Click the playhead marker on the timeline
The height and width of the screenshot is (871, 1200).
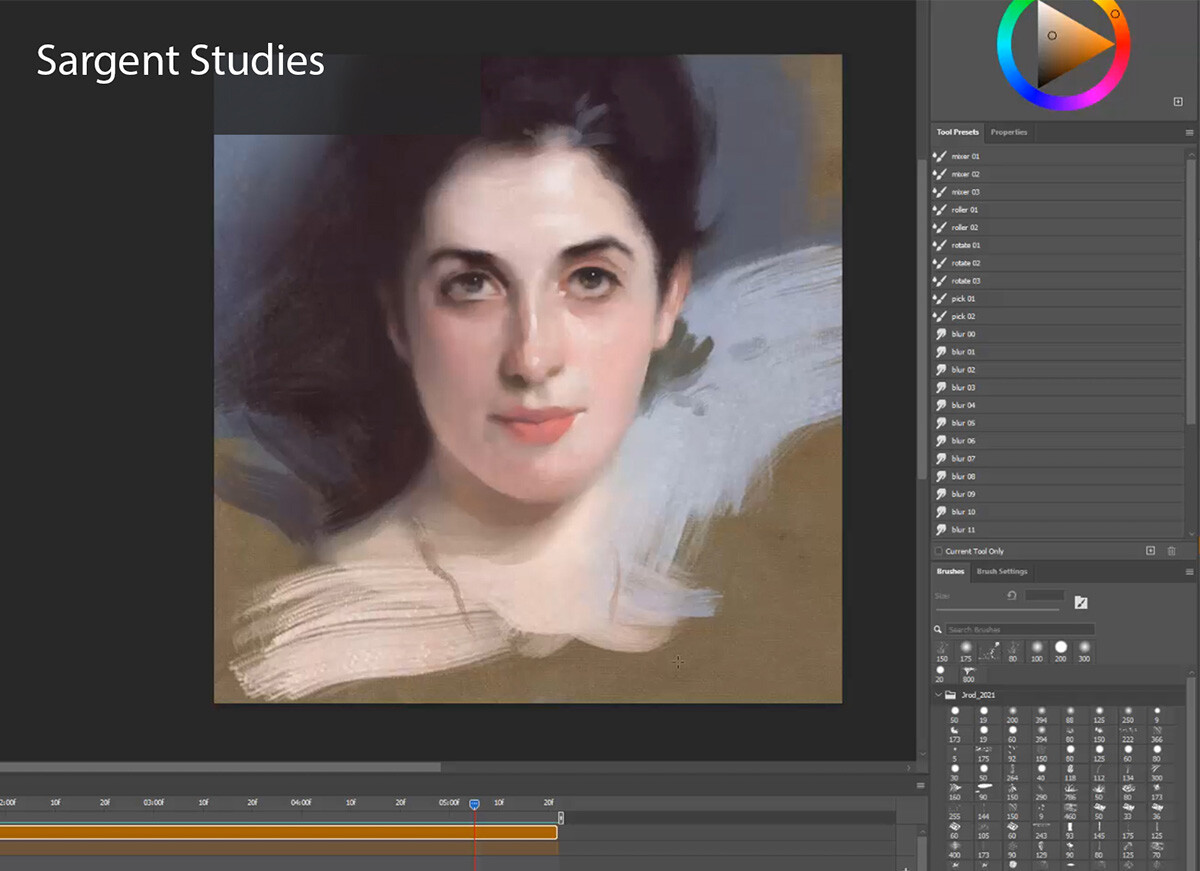pyautogui.click(x=474, y=803)
